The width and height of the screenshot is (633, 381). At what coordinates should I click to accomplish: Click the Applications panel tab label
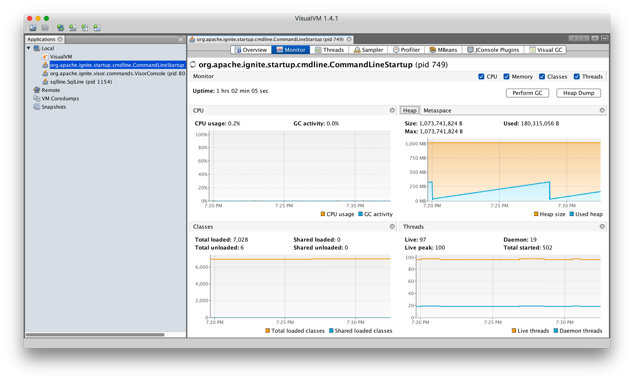point(41,39)
